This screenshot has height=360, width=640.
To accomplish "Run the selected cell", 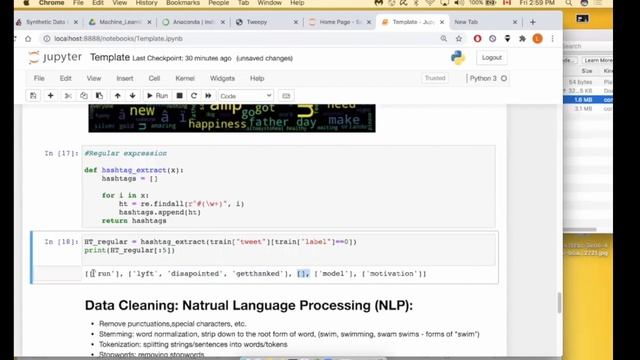I will coord(157,96).
